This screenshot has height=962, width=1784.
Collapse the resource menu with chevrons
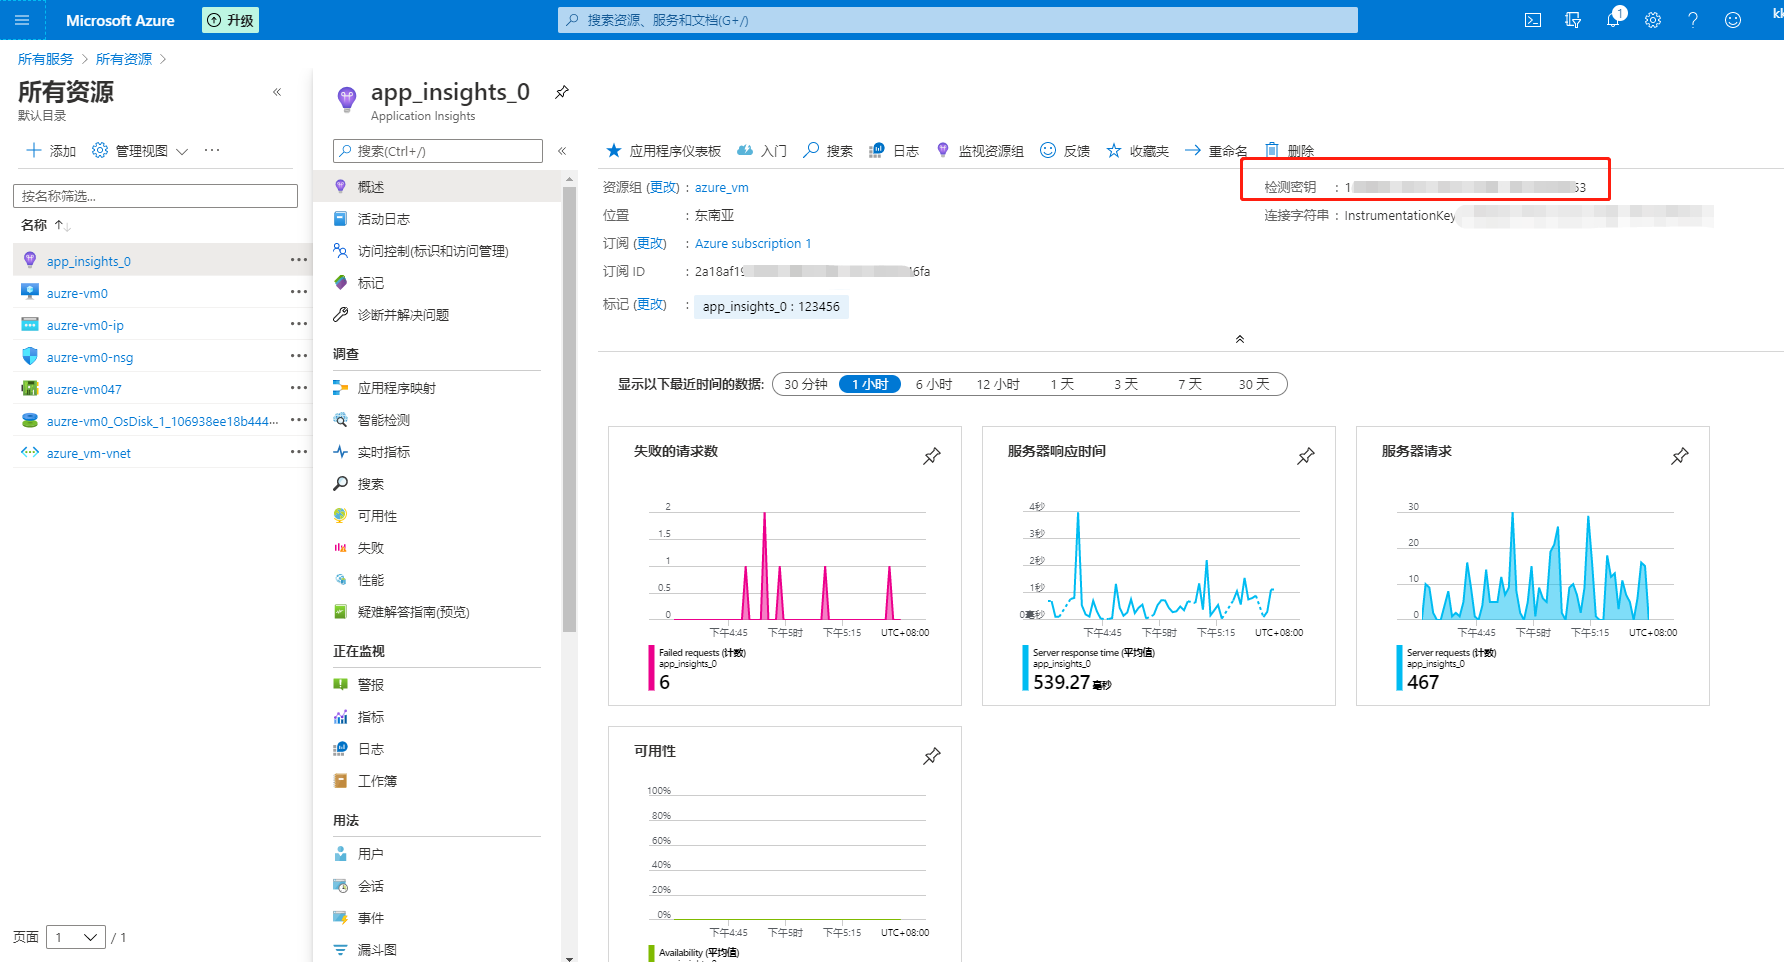click(x=562, y=151)
